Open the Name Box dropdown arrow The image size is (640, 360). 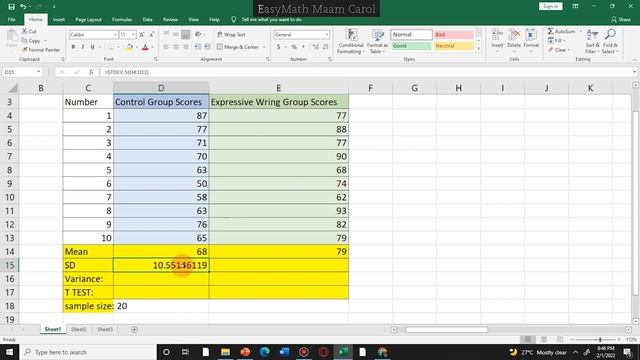coord(38,72)
